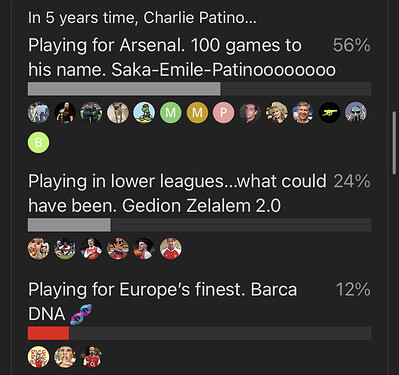Click the cartoon turtle avatar

[144, 113]
